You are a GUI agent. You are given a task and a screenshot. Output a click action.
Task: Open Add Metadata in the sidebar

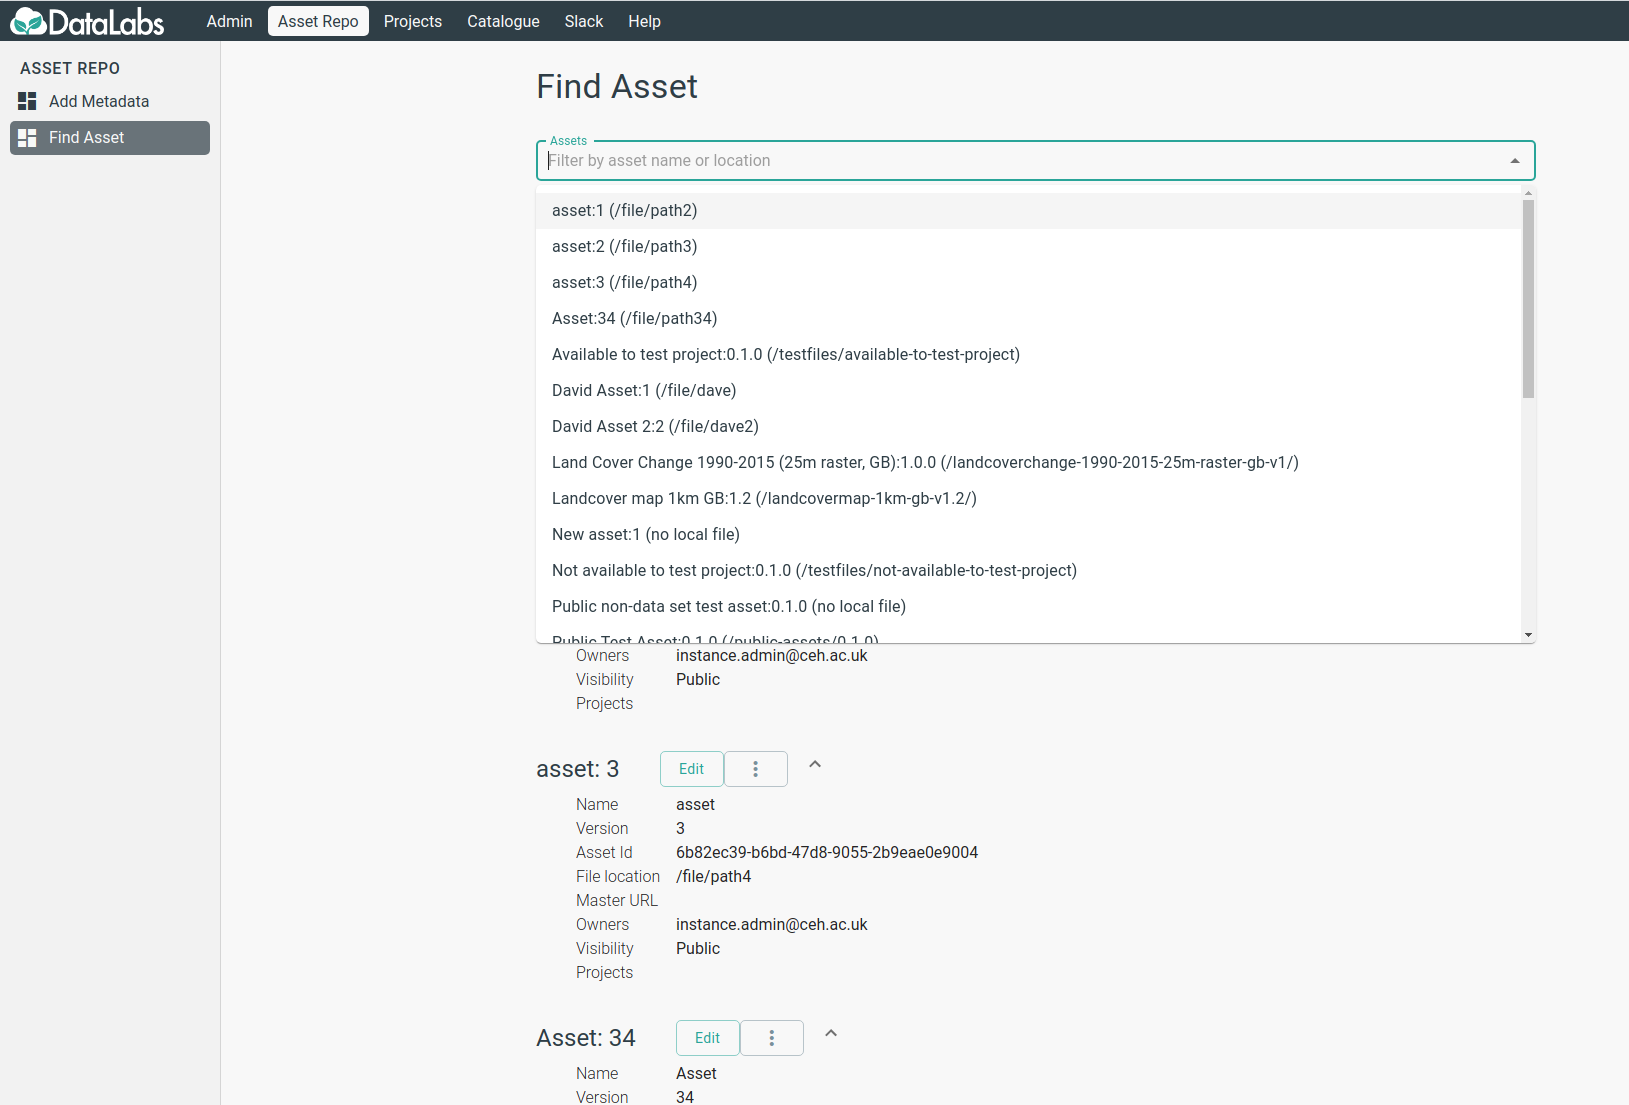(x=110, y=101)
